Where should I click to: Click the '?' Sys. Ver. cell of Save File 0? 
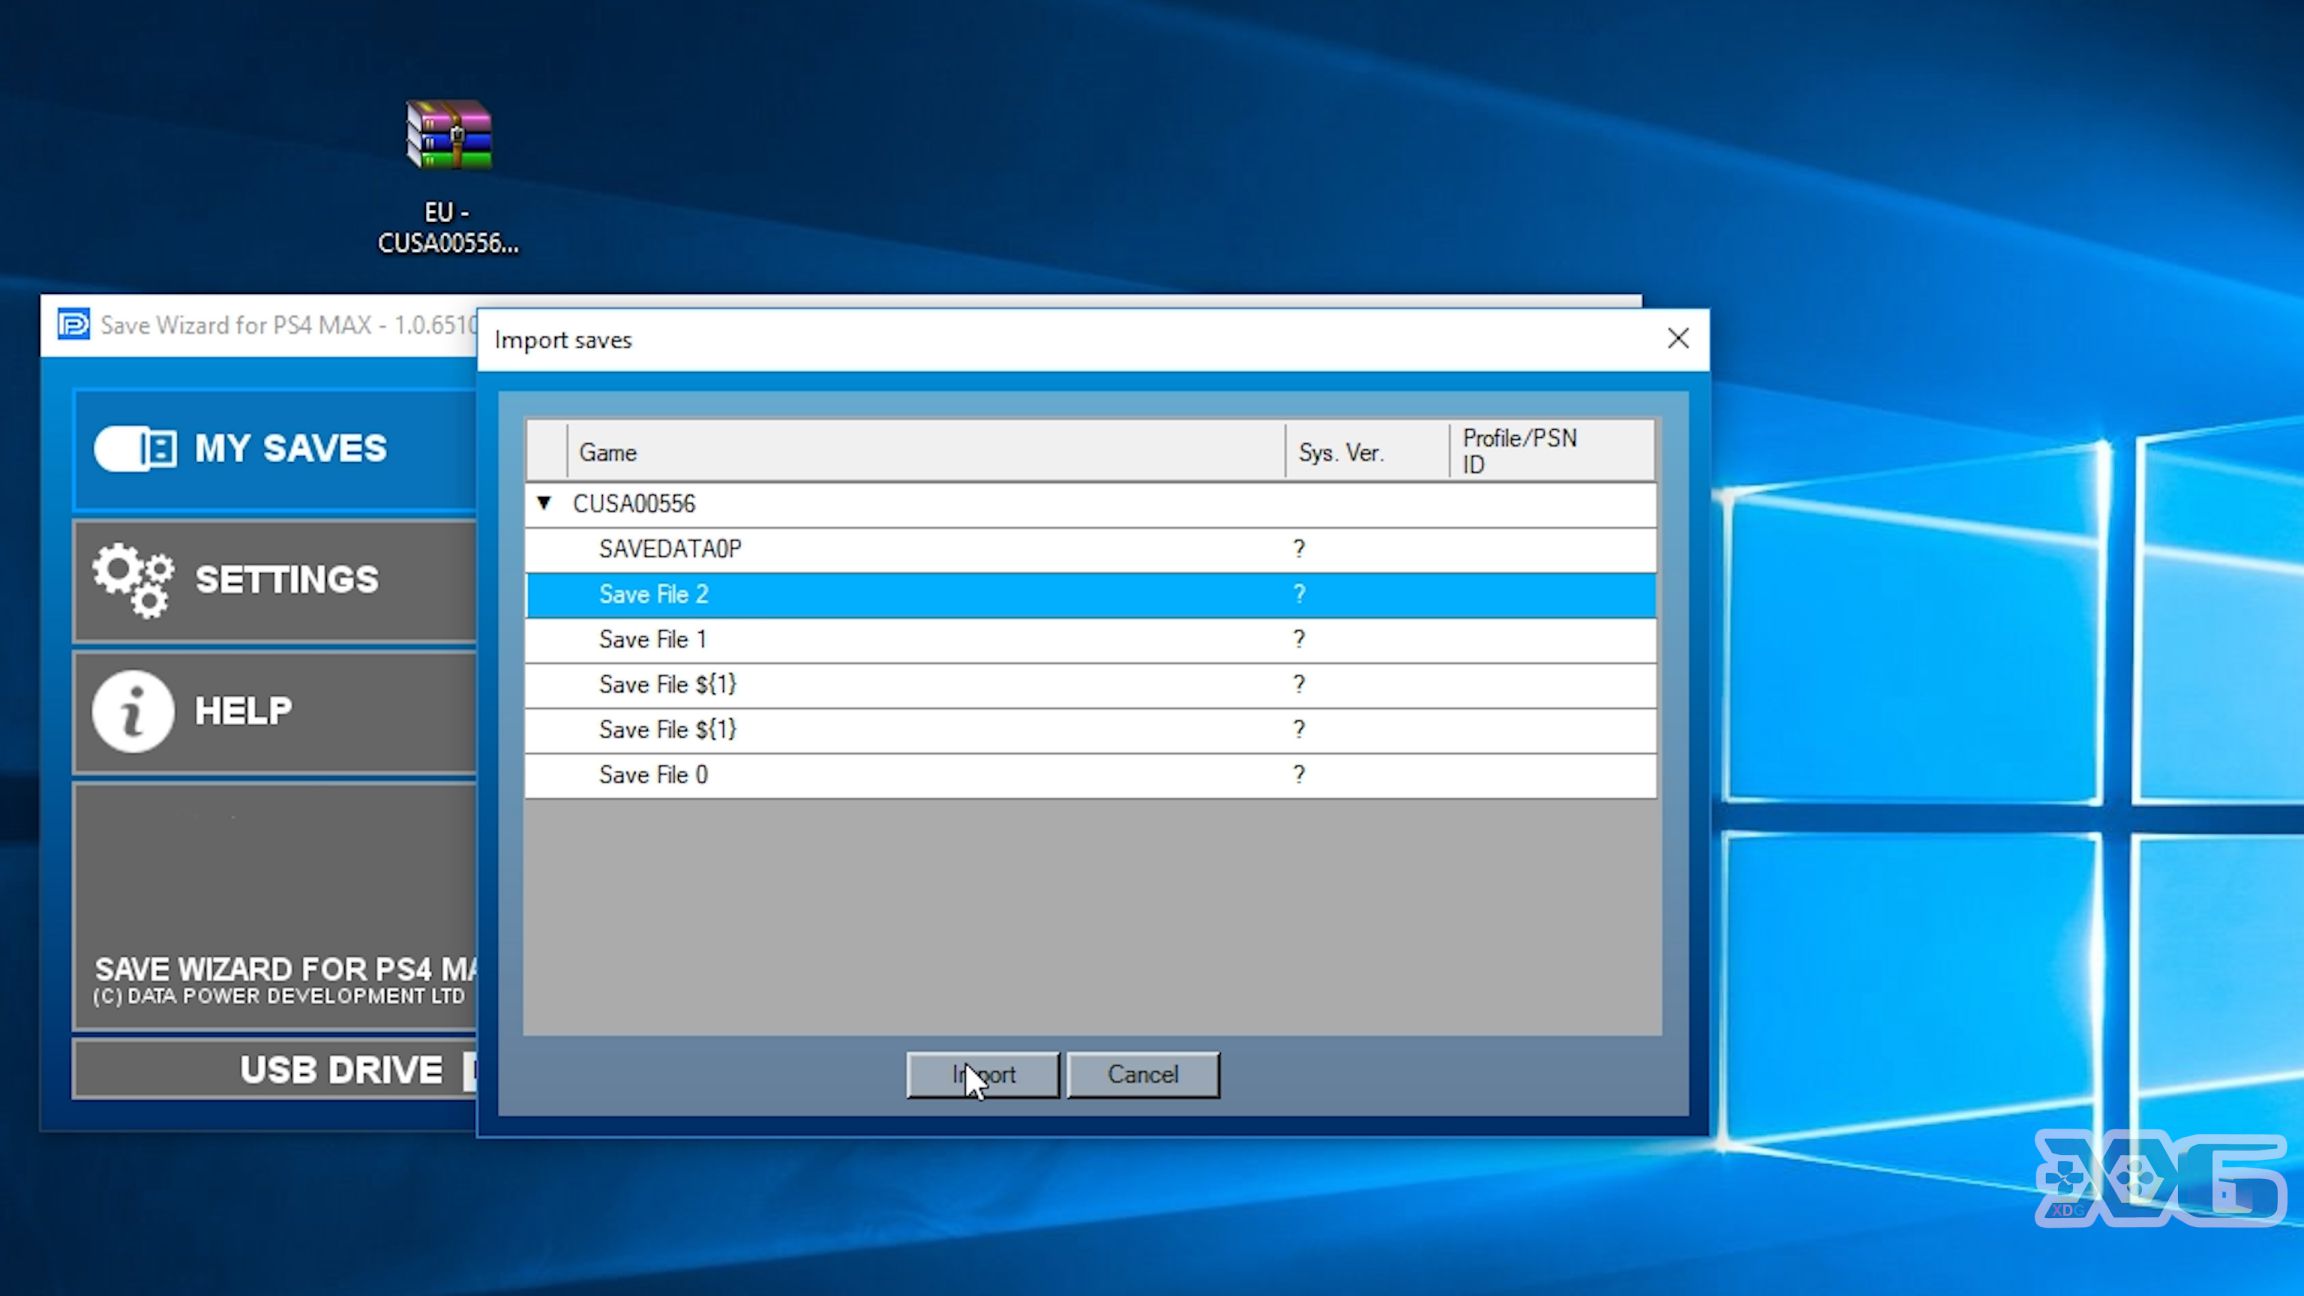point(1298,775)
